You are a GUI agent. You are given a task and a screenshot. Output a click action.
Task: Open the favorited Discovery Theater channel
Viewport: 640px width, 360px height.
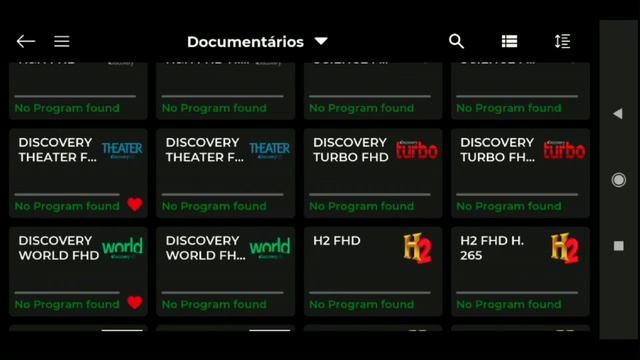click(78, 173)
